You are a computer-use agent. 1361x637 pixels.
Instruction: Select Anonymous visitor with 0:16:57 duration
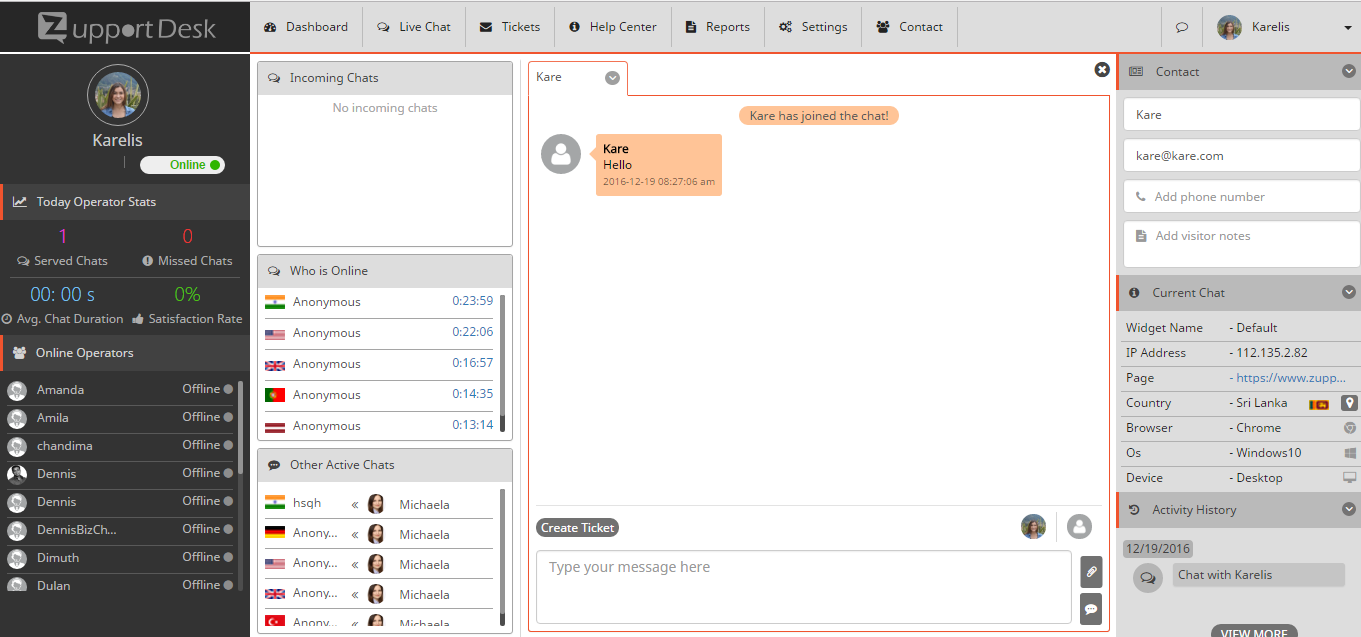coord(379,364)
